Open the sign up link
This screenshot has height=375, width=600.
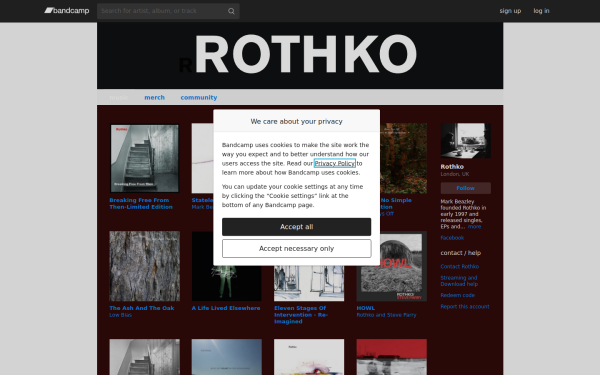point(510,11)
